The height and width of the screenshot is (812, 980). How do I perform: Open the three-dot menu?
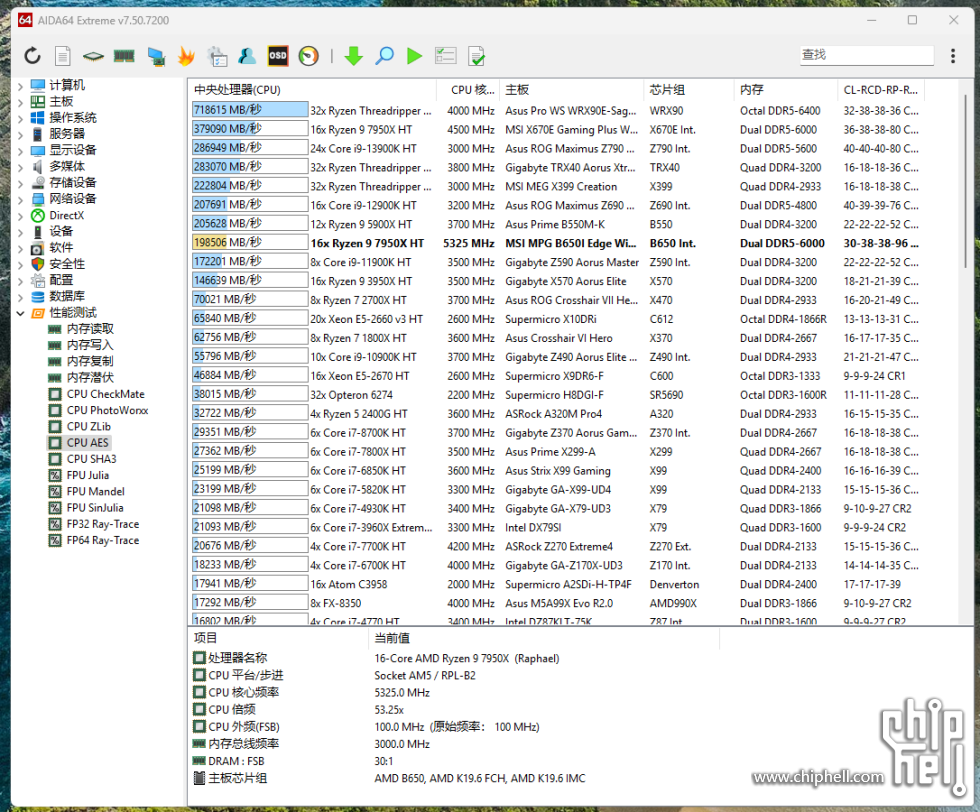(x=952, y=56)
